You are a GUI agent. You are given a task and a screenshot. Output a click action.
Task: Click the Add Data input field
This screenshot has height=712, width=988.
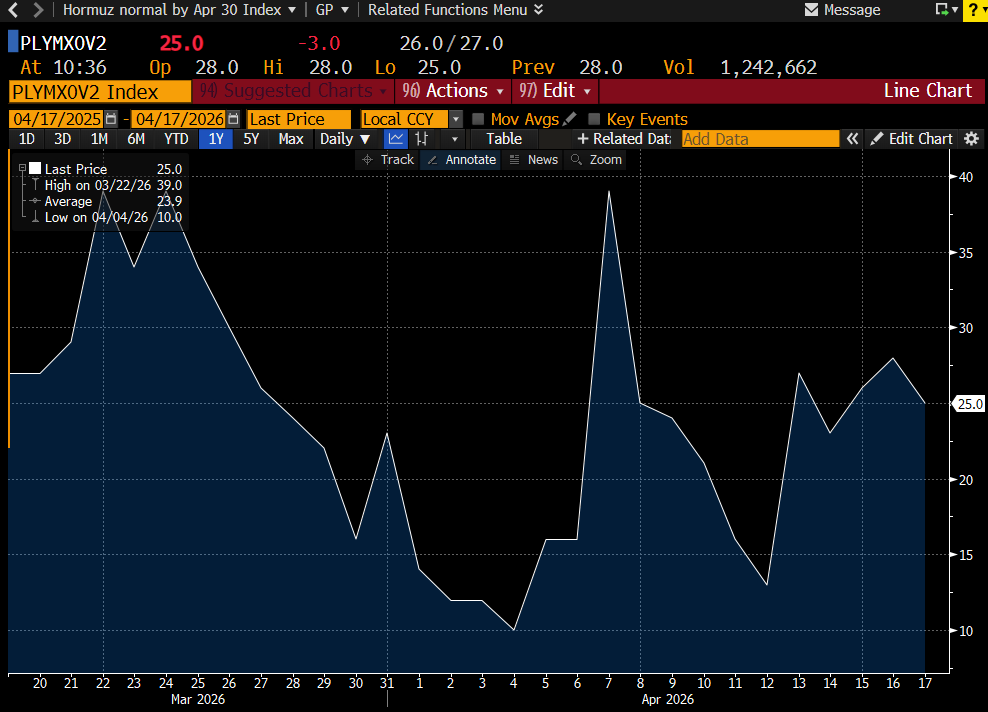[760, 139]
